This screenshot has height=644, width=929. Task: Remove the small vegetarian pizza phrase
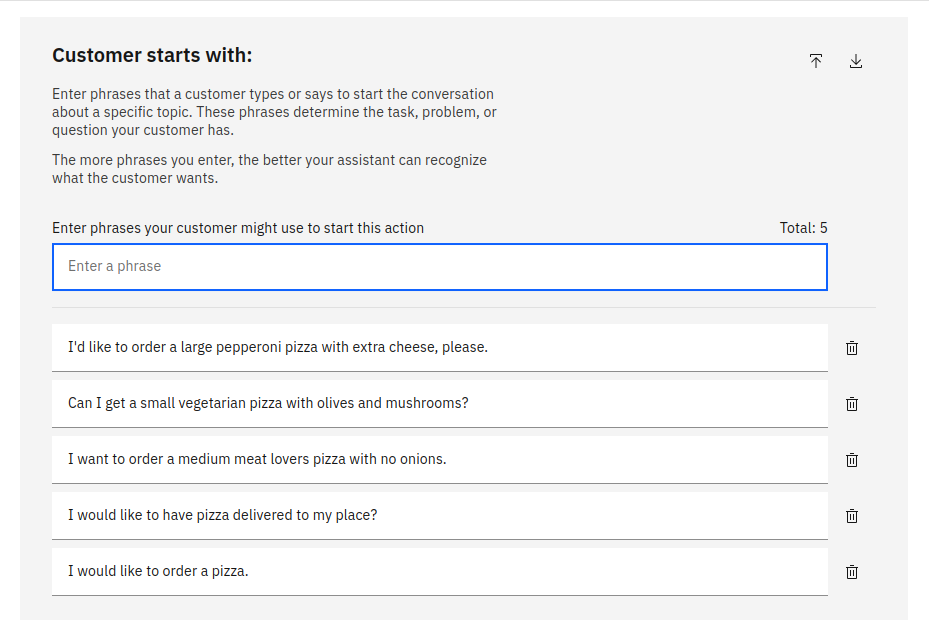click(852, 404)
